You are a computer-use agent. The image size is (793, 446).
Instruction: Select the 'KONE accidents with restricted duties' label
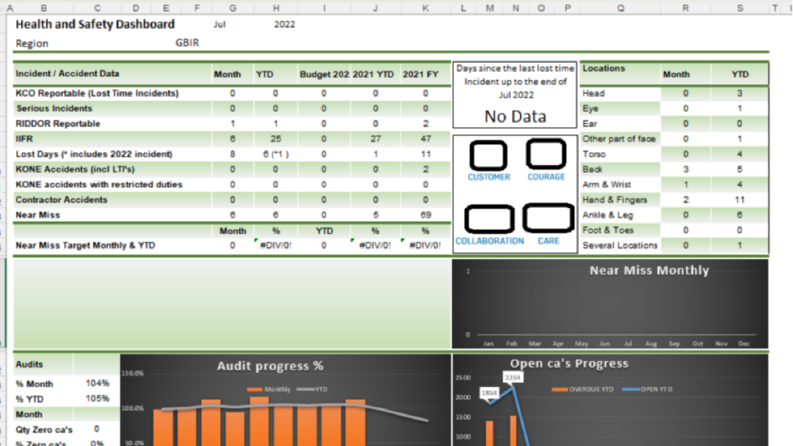click(x=99, y=185)
